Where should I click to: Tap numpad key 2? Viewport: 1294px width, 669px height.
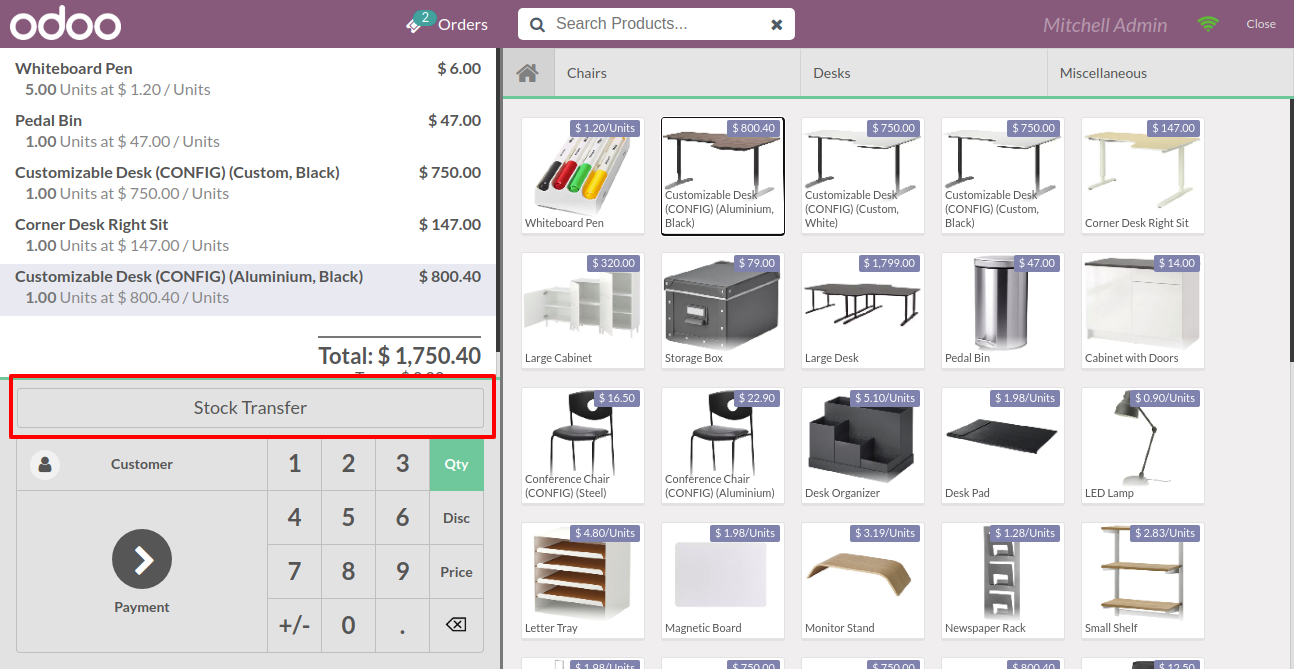coord(348,464)
